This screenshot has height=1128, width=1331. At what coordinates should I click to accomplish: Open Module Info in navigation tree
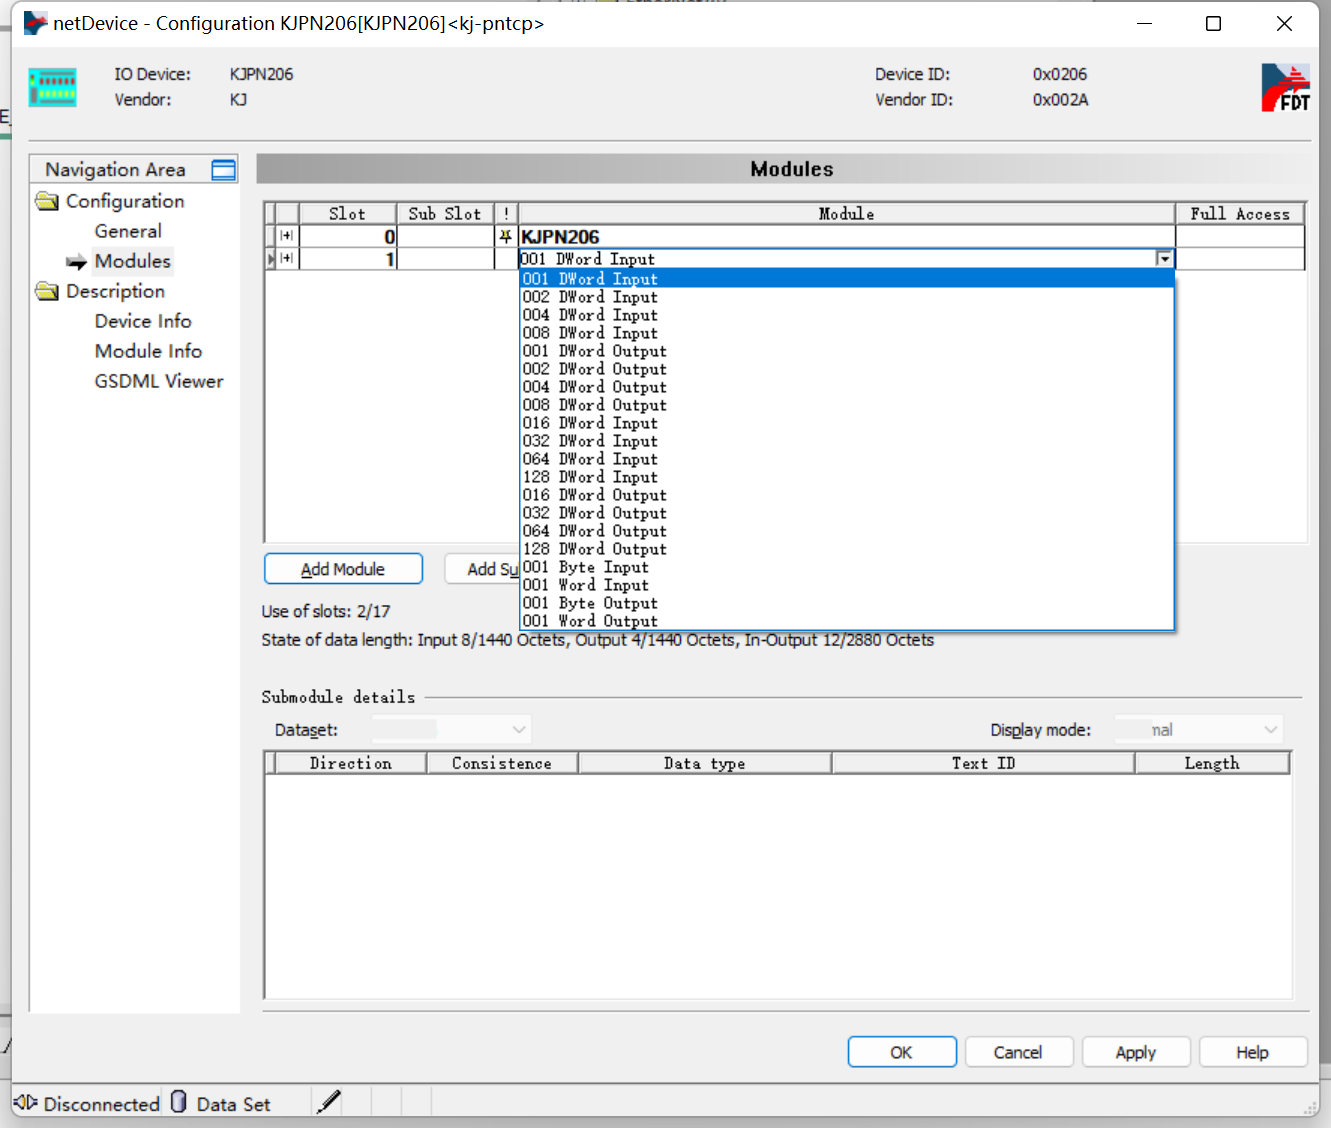[148, 351]
